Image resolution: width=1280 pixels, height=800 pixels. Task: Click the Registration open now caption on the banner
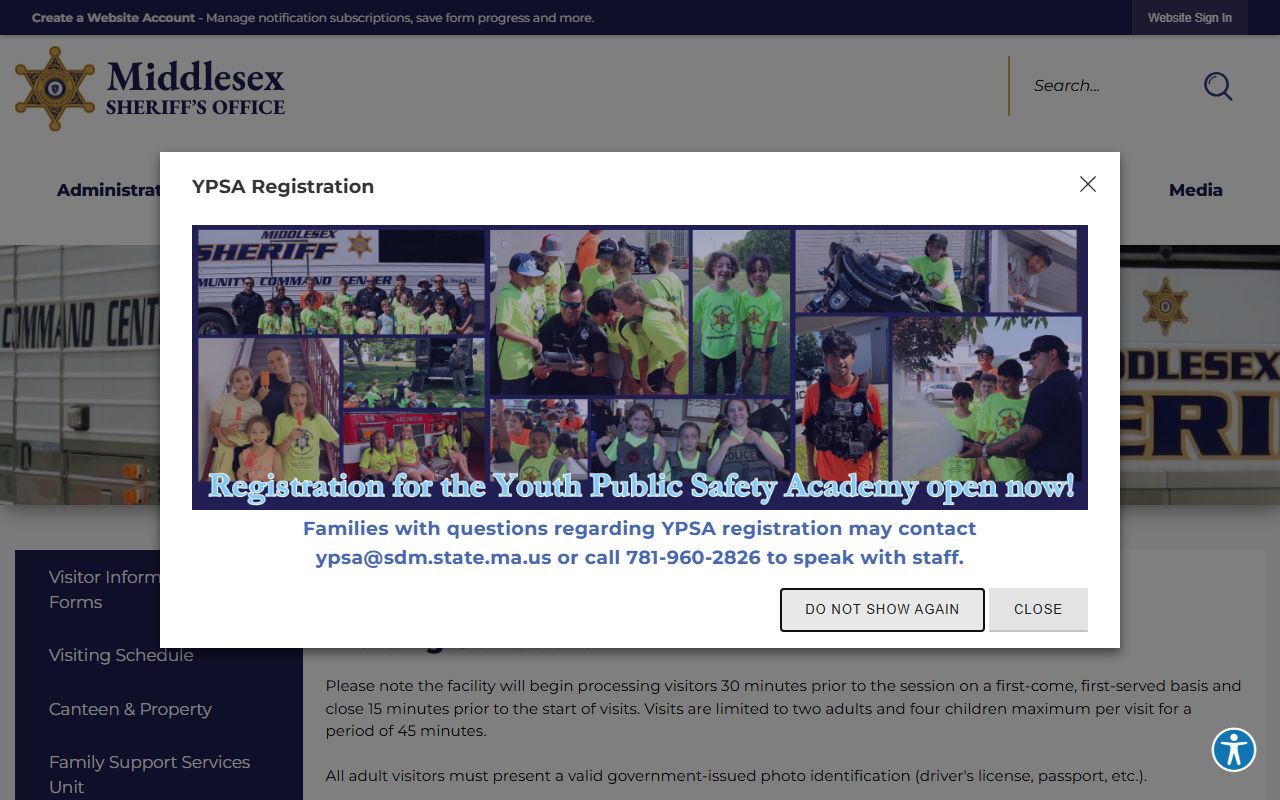click(x=641, y=487)
